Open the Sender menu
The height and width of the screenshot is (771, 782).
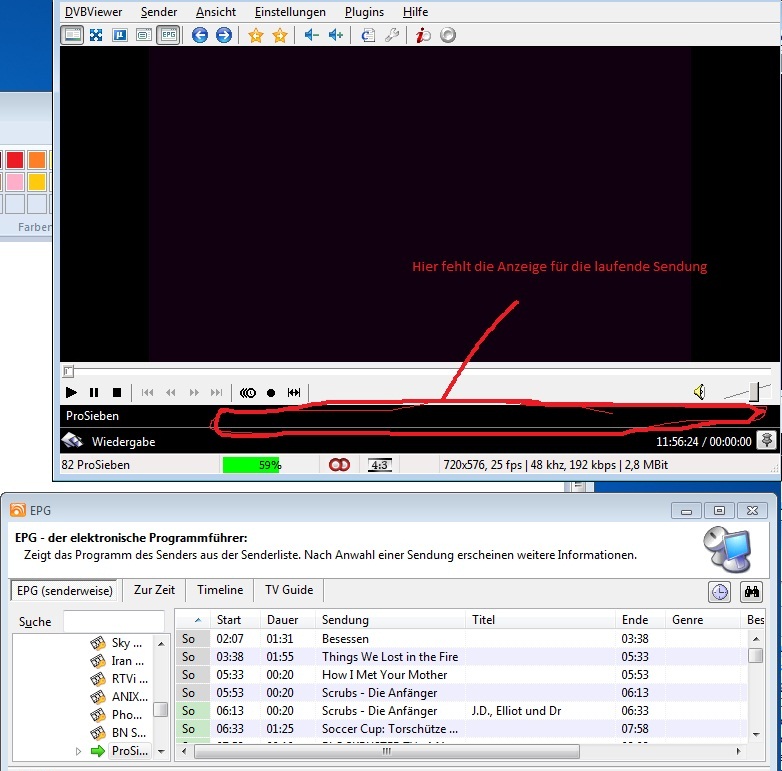pyautogui.click(x=159, y=12)
